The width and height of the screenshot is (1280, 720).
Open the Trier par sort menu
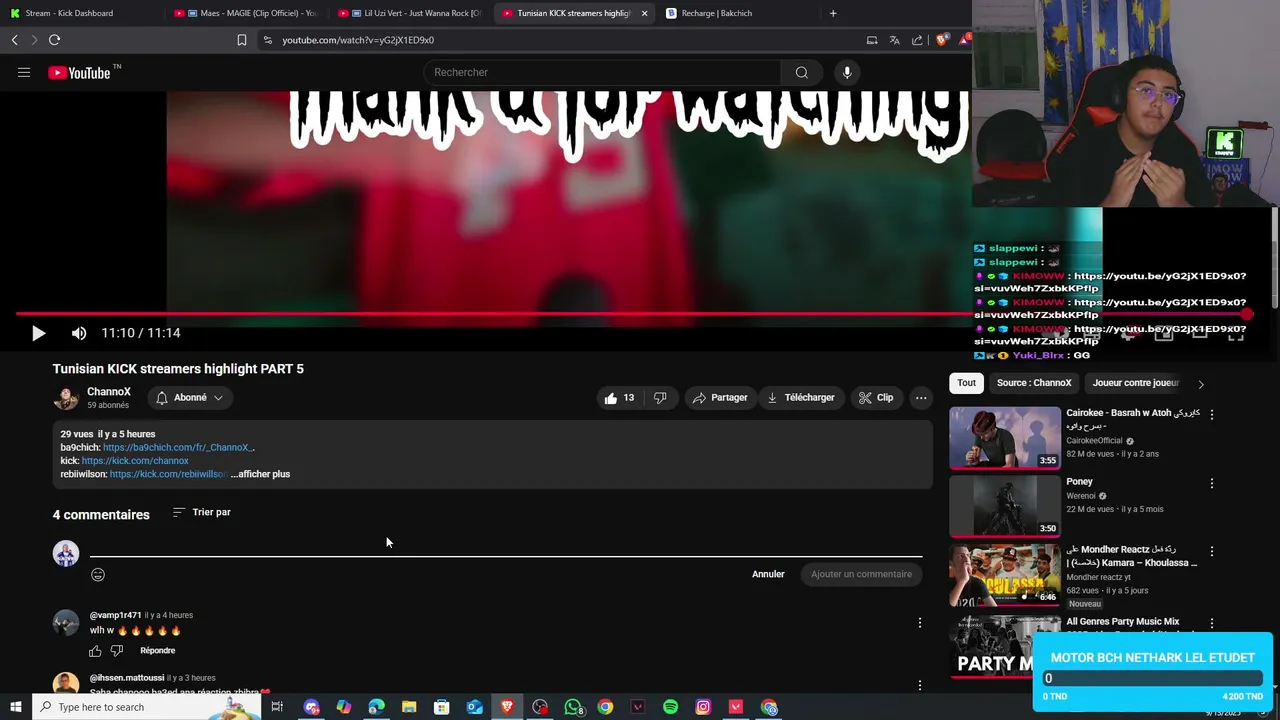point(201,512)
